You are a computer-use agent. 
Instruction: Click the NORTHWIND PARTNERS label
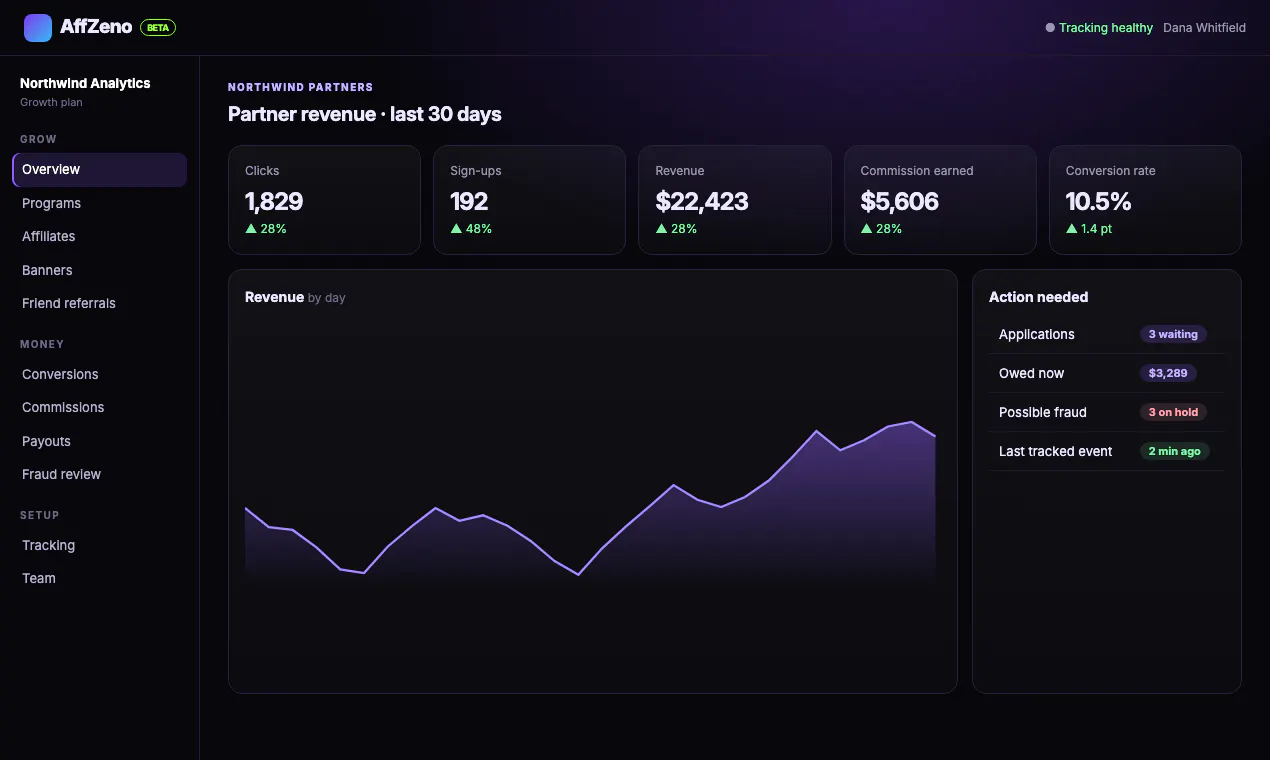pyautogui.click(x=300, y=87)
